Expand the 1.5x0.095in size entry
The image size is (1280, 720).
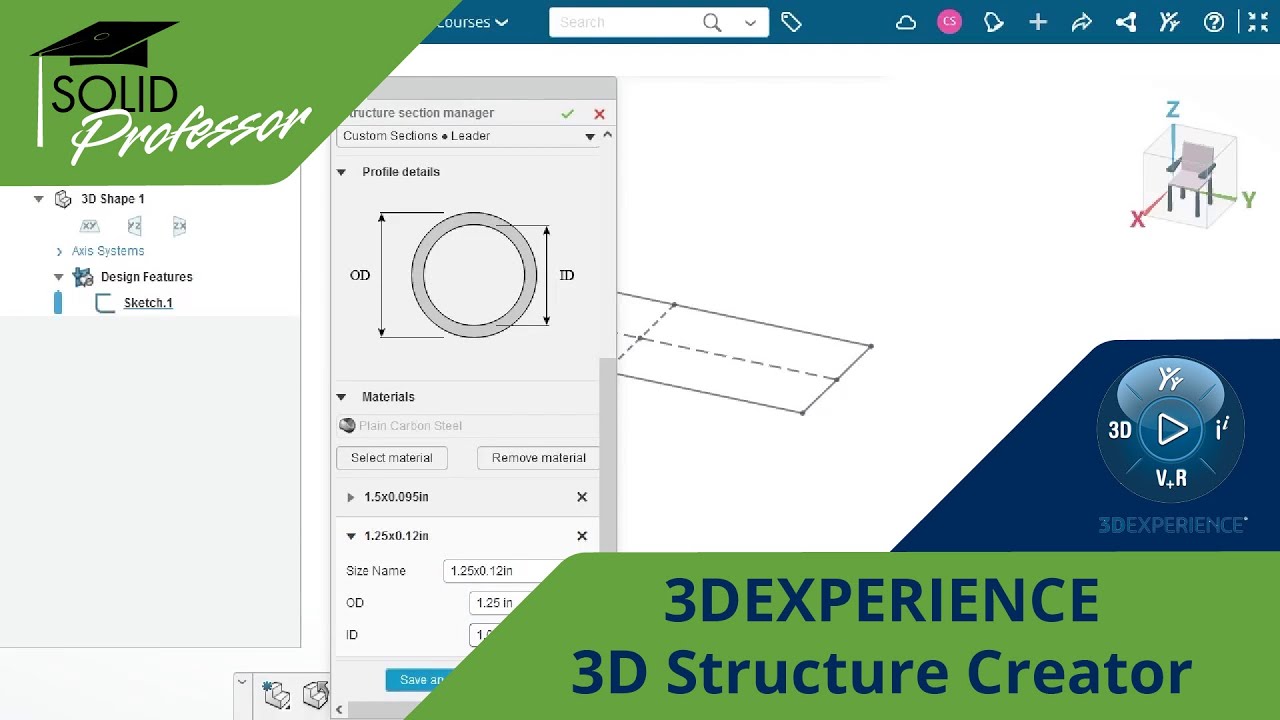coord(350,497)
